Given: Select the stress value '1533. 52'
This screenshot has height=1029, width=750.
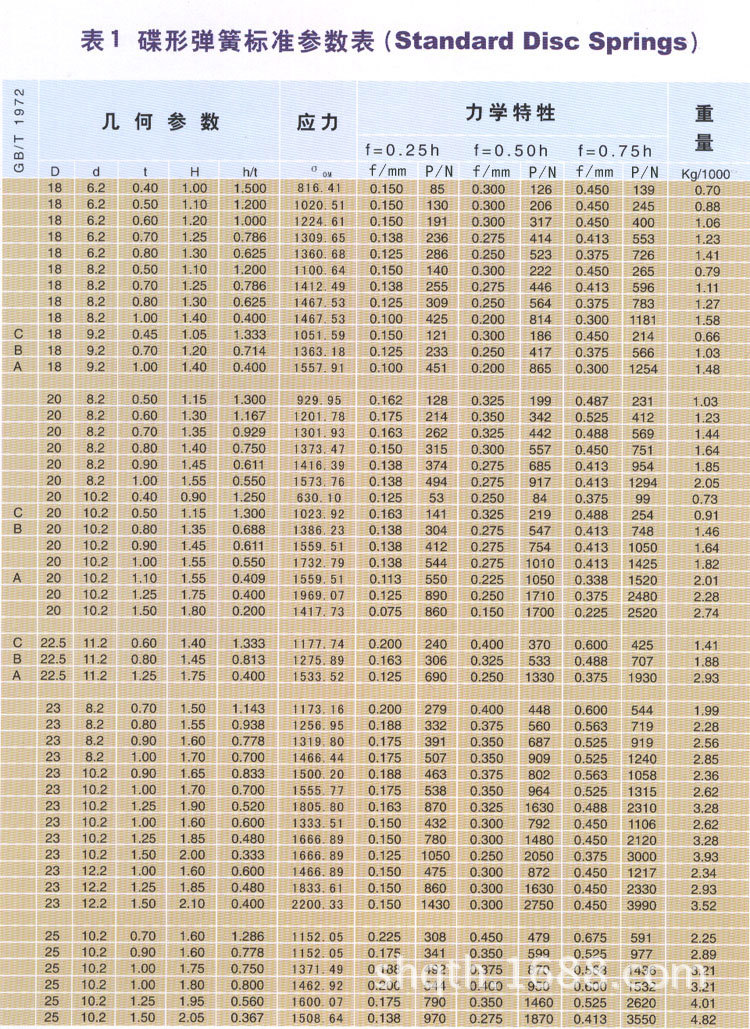Looking at the screenshot, I should [318, 677].
